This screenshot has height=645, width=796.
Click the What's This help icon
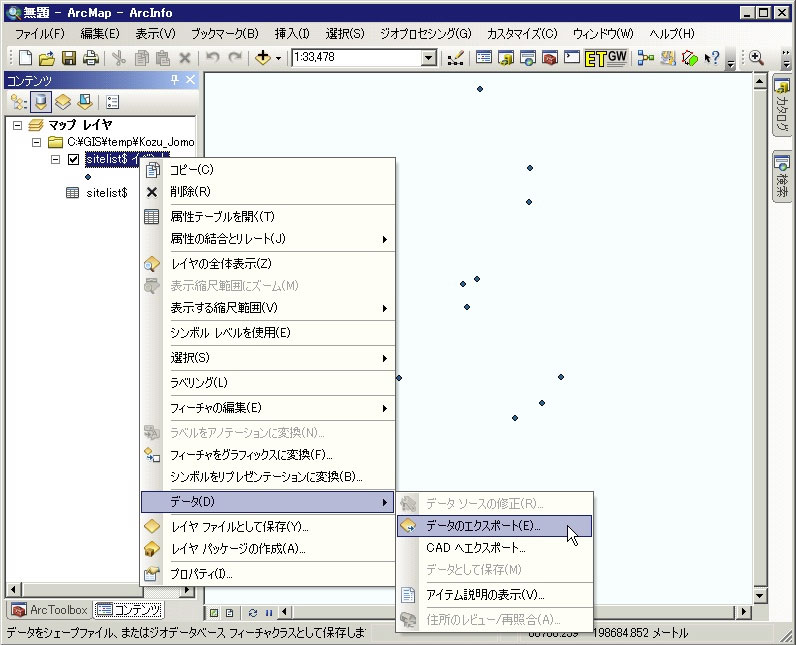[712, 58]
